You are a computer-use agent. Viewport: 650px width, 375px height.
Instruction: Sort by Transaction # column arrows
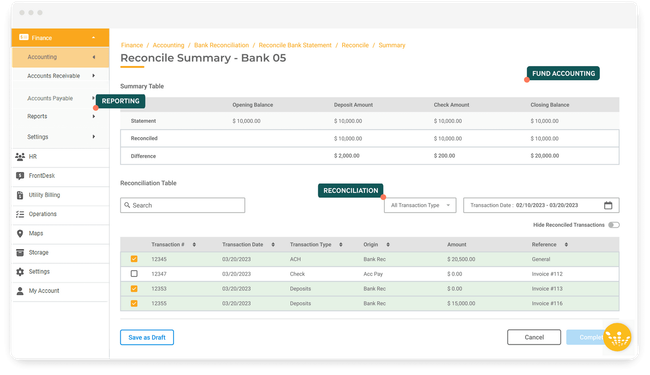point(194,244)
